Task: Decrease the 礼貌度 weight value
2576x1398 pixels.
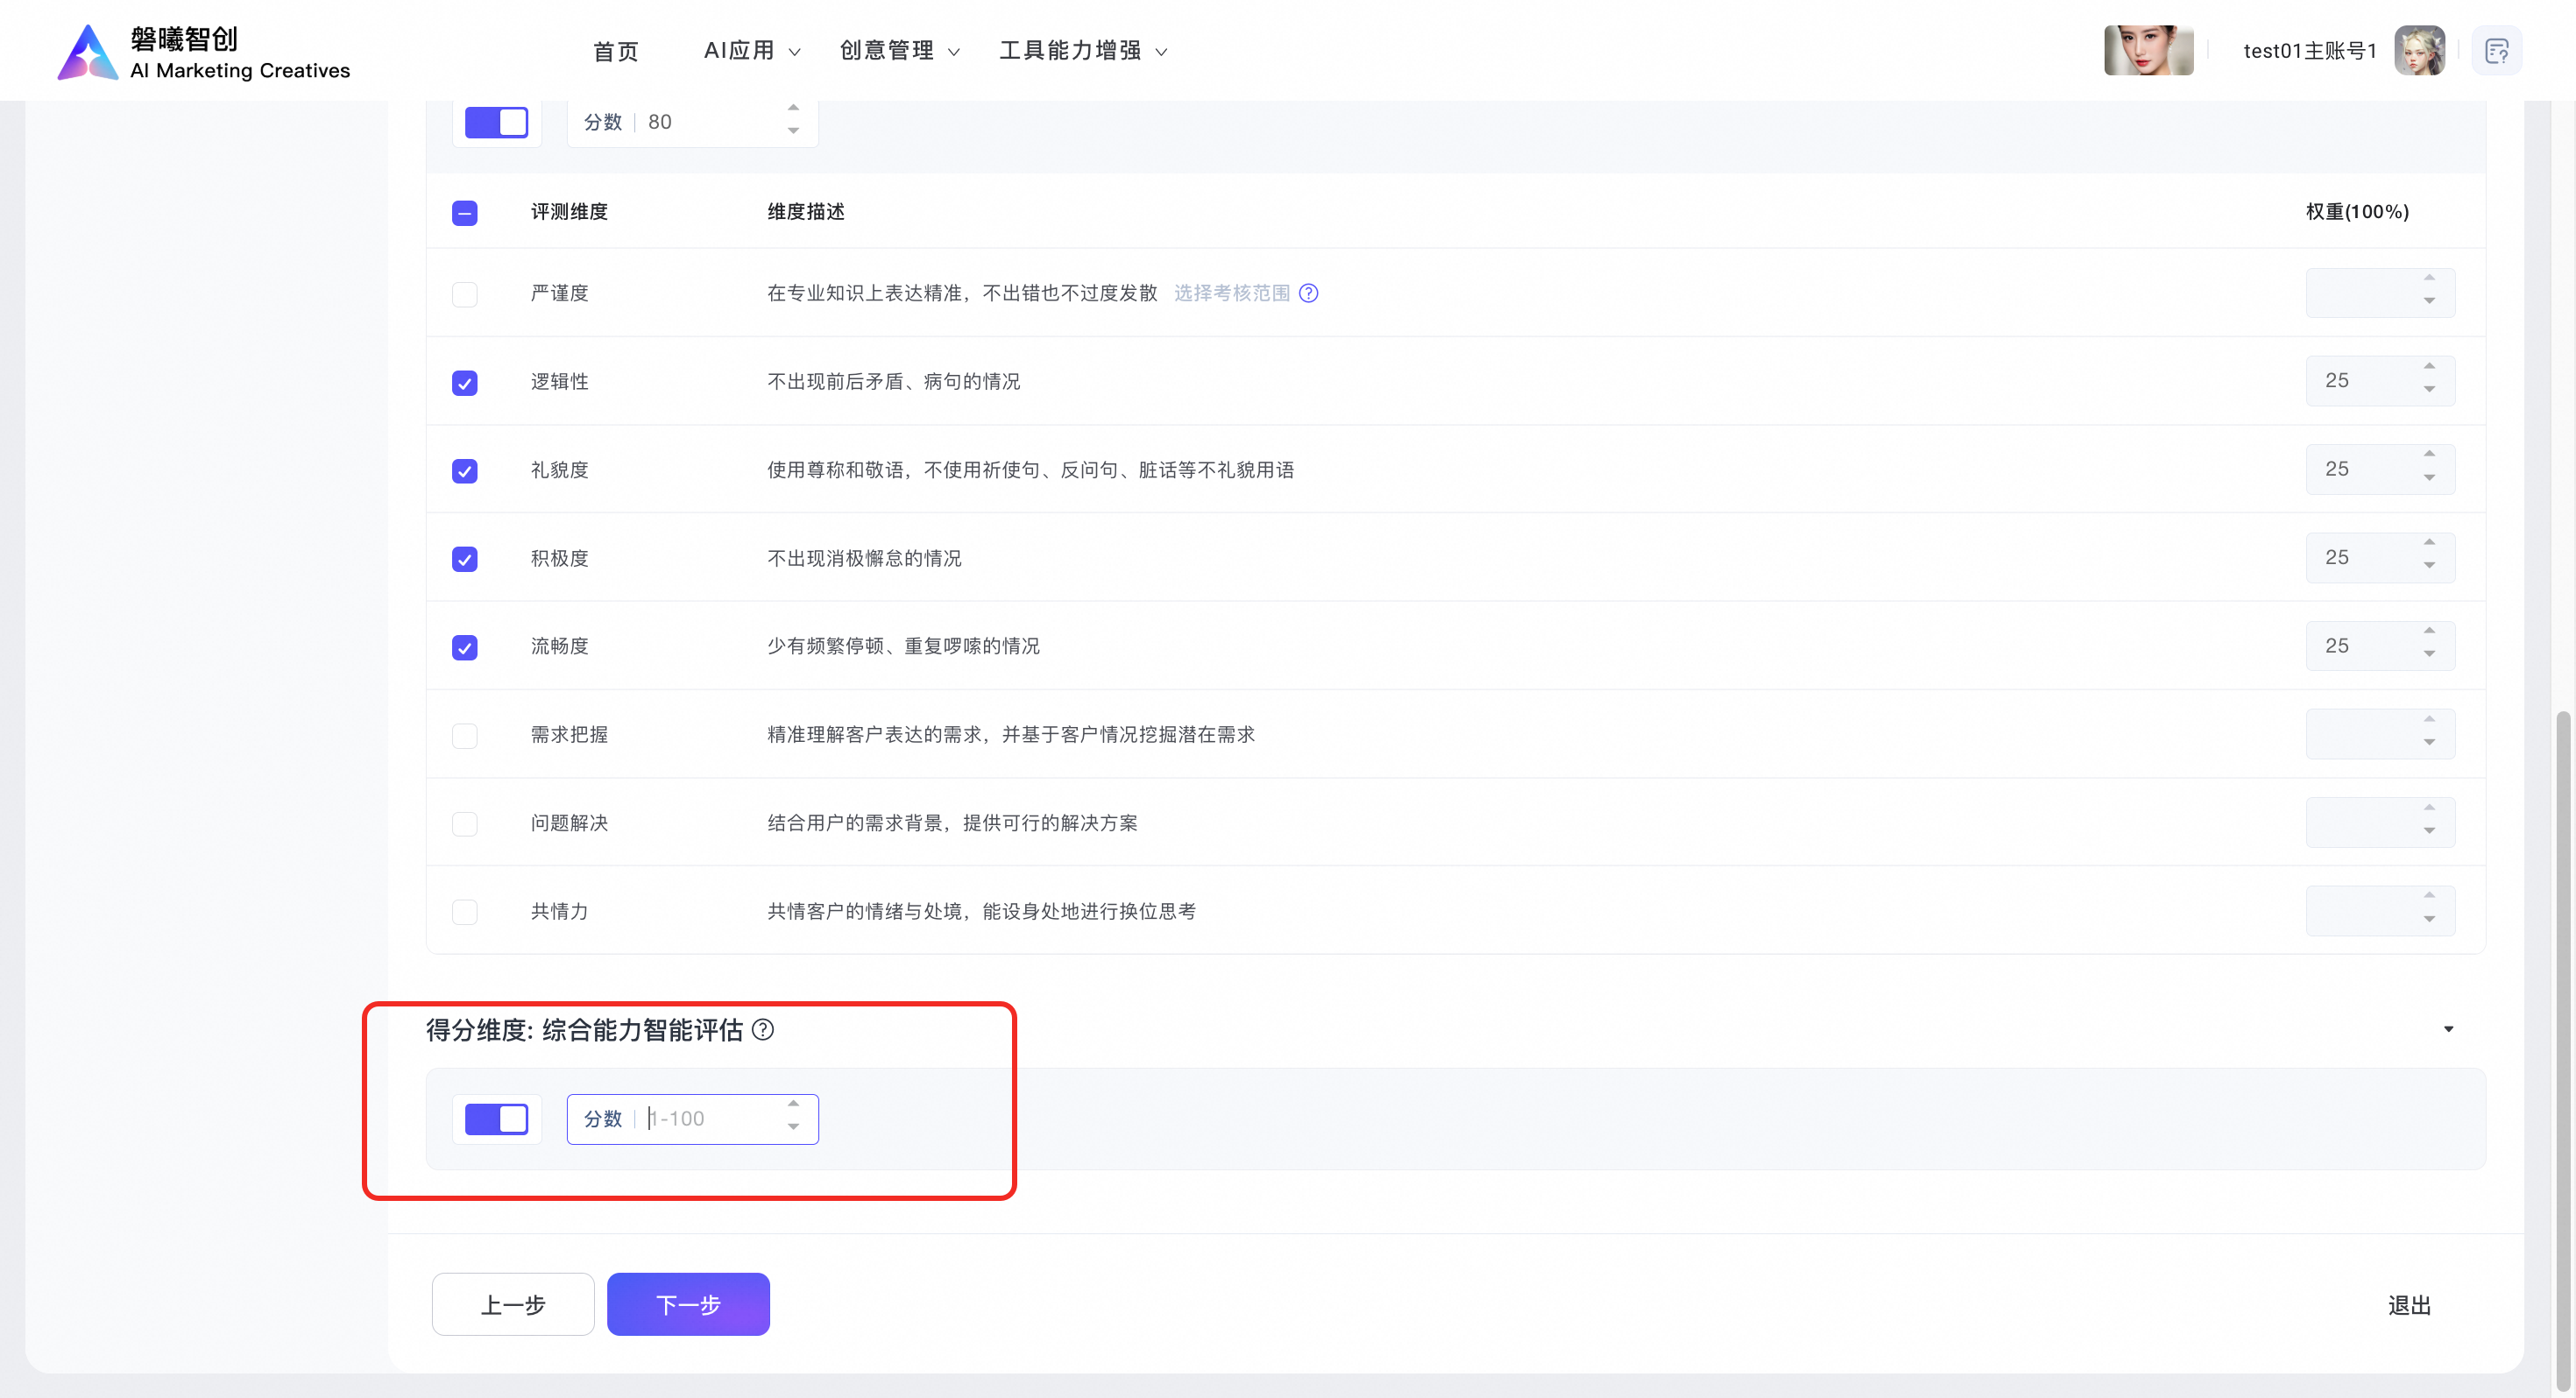Action: point(2429,478)
